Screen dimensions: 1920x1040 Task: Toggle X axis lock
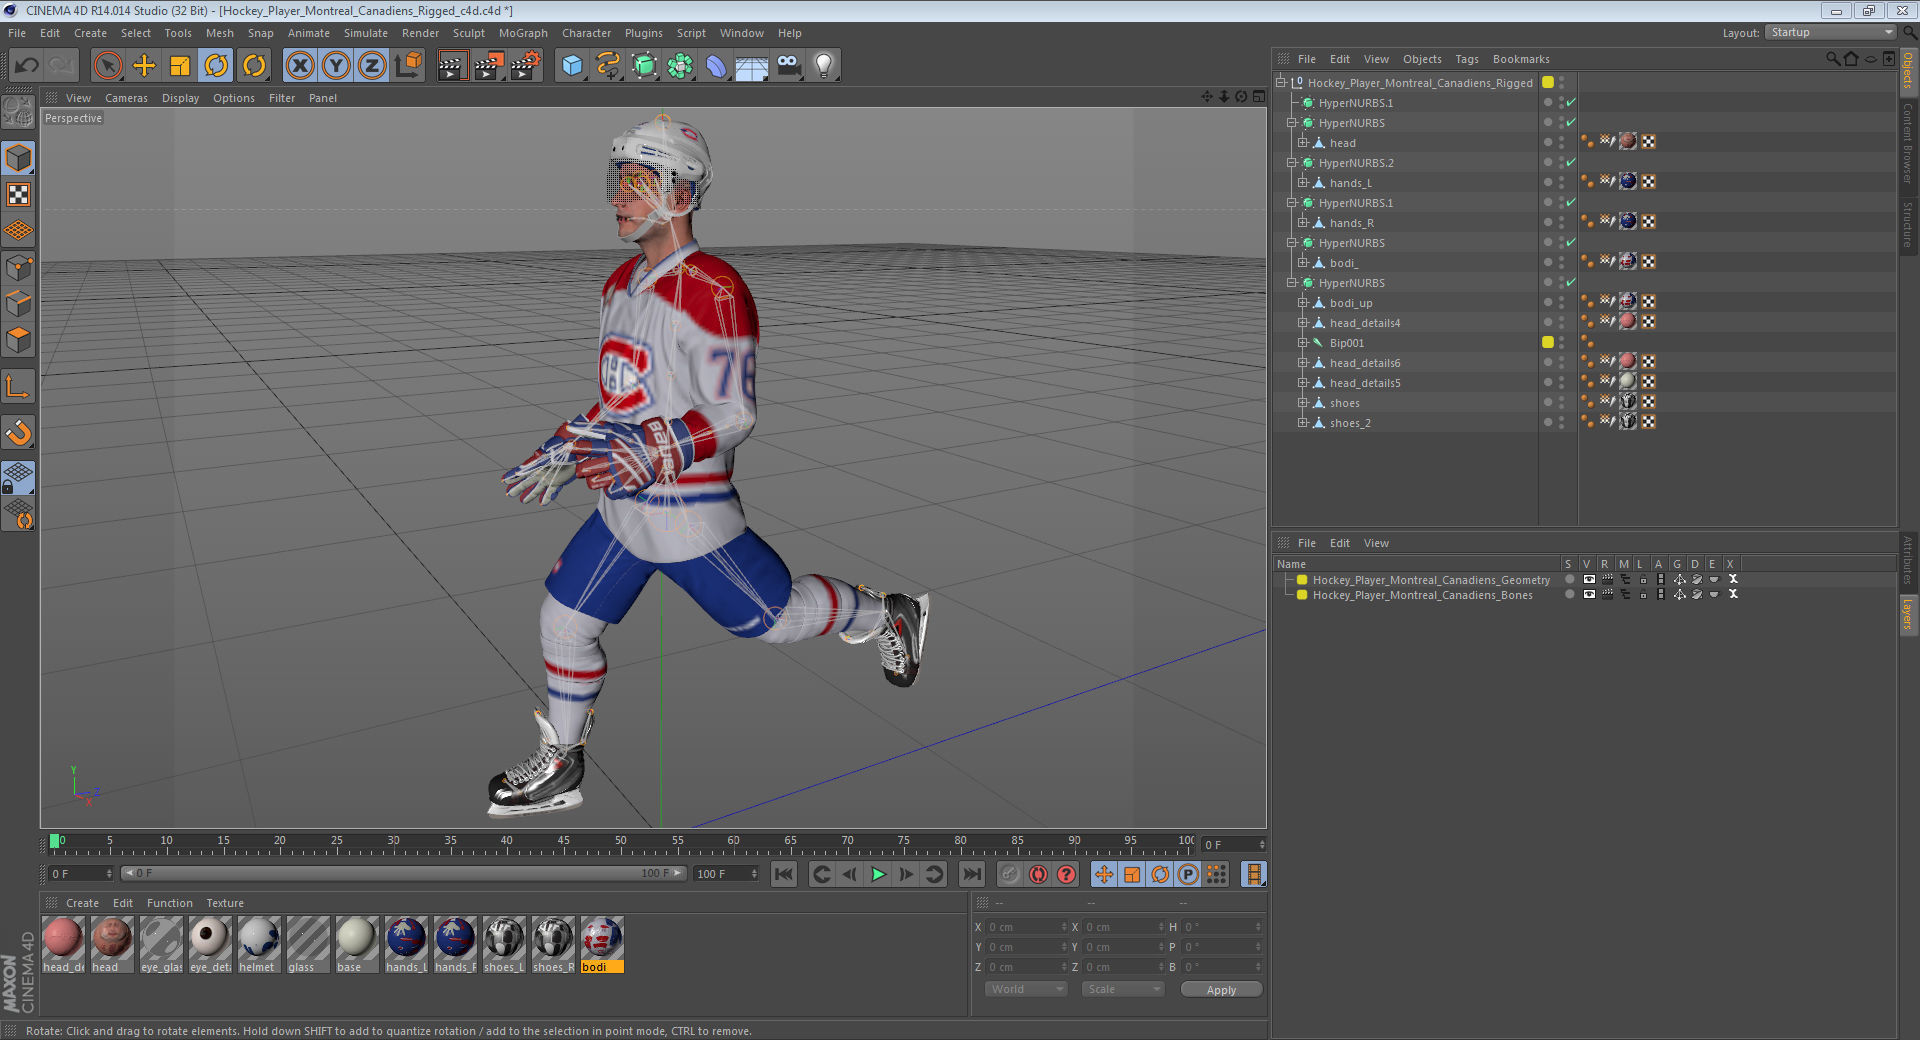(x=299, y=66)
